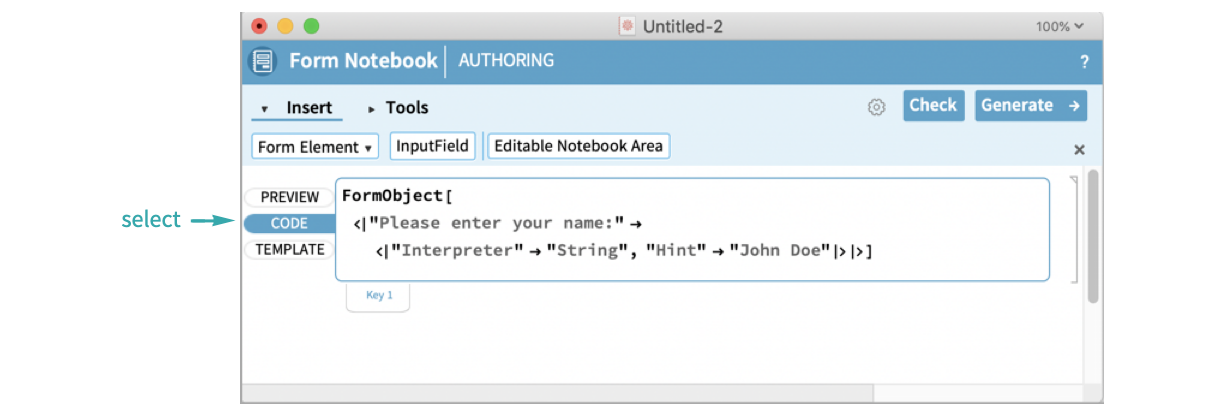Open the Form Element dropdown

(x=314, y=147)
